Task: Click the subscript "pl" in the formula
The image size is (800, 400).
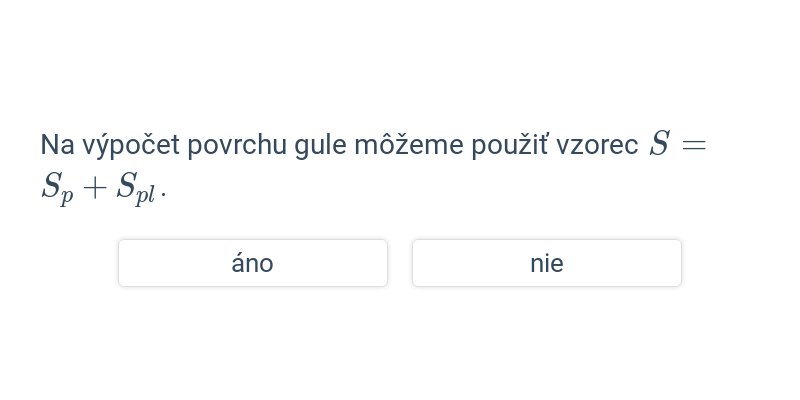Action: point(145,197)
